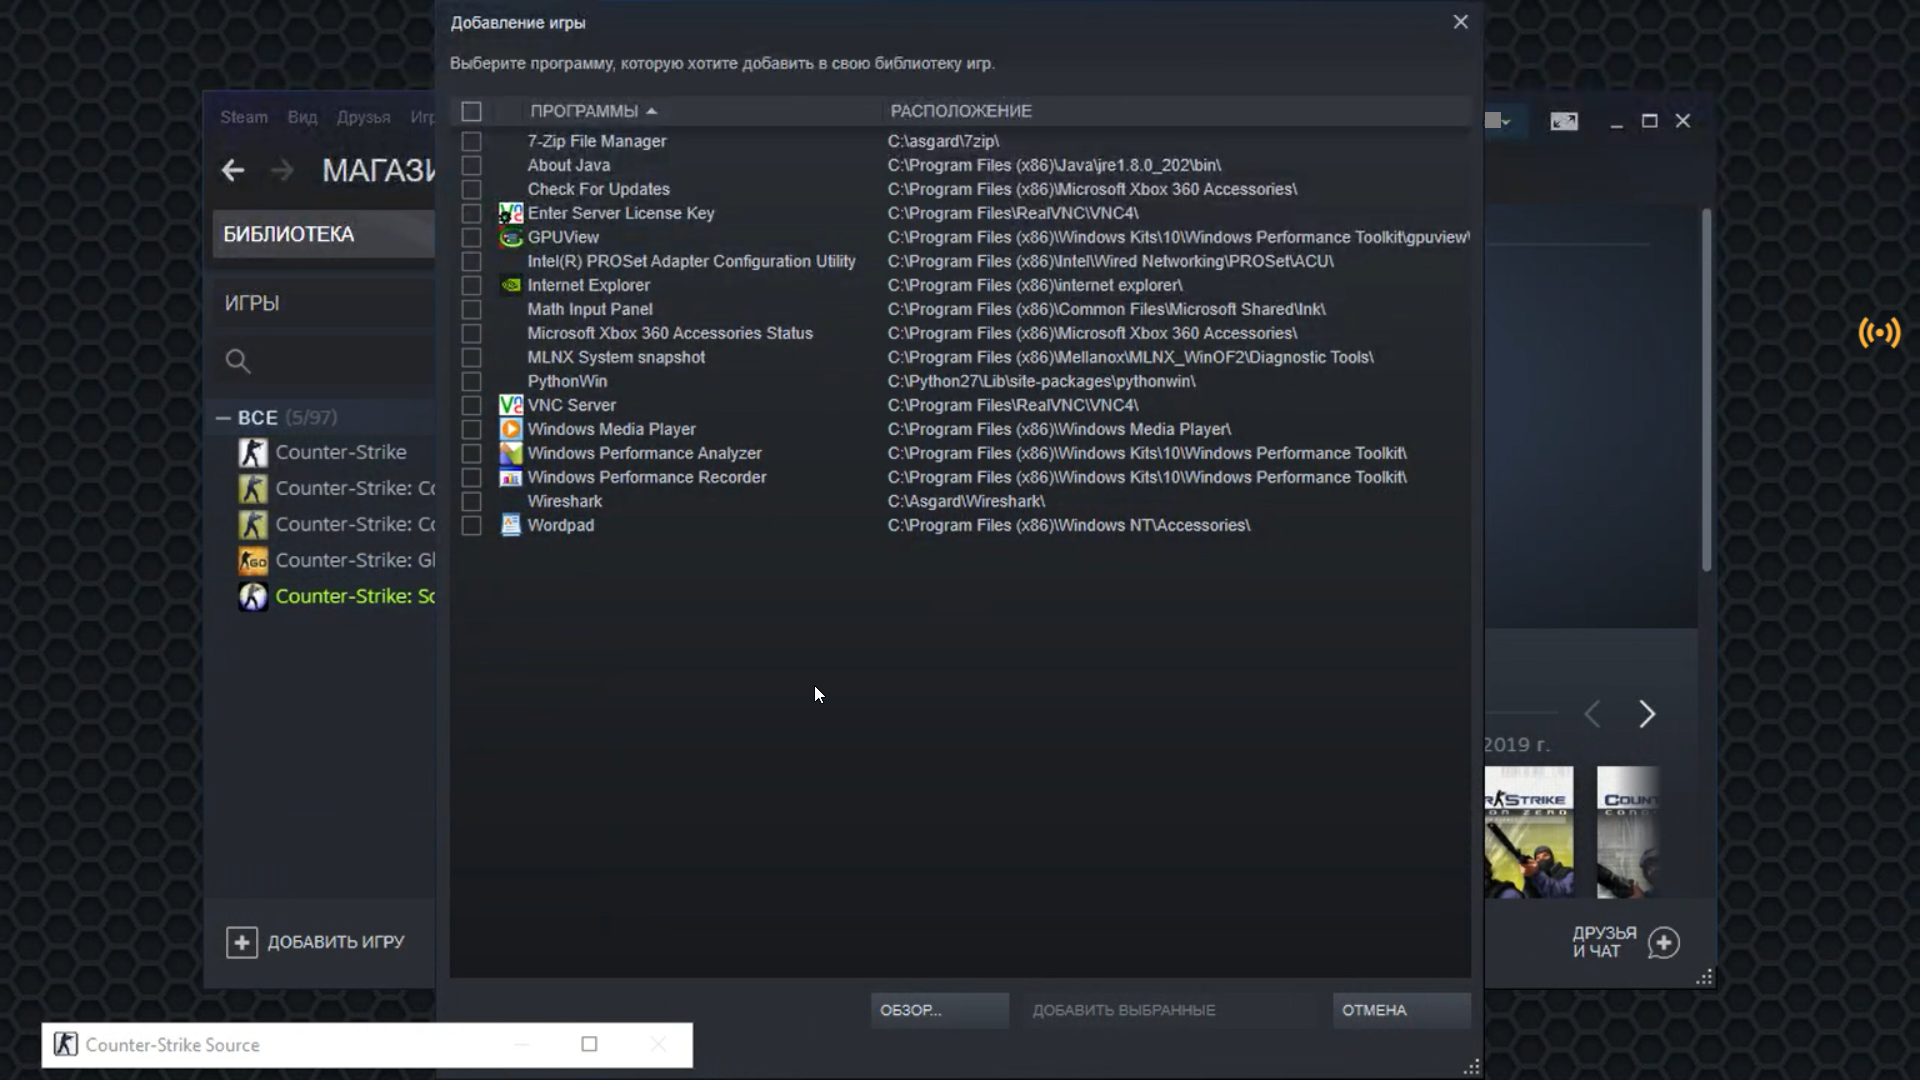Image resolution: width=1920 pixels, height=1080 pixels.
Task: Open friends chat plus icon
Action: [1664, 942]
